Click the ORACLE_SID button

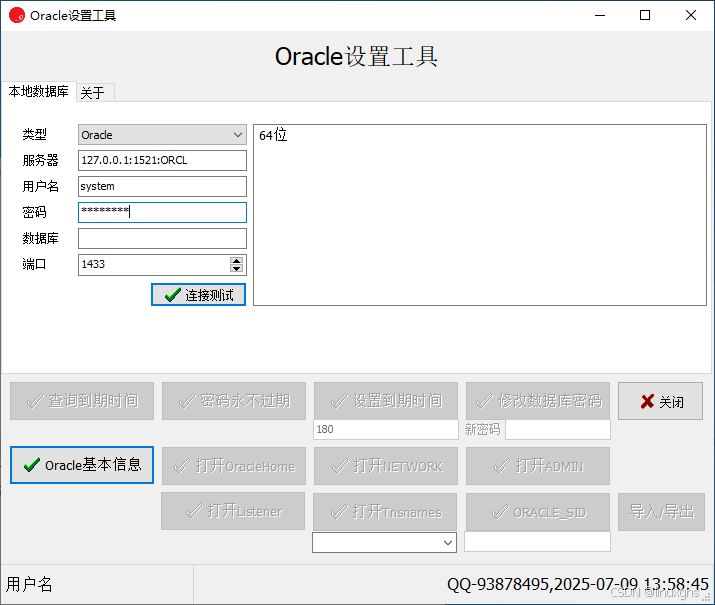click(x=538, y=512)
